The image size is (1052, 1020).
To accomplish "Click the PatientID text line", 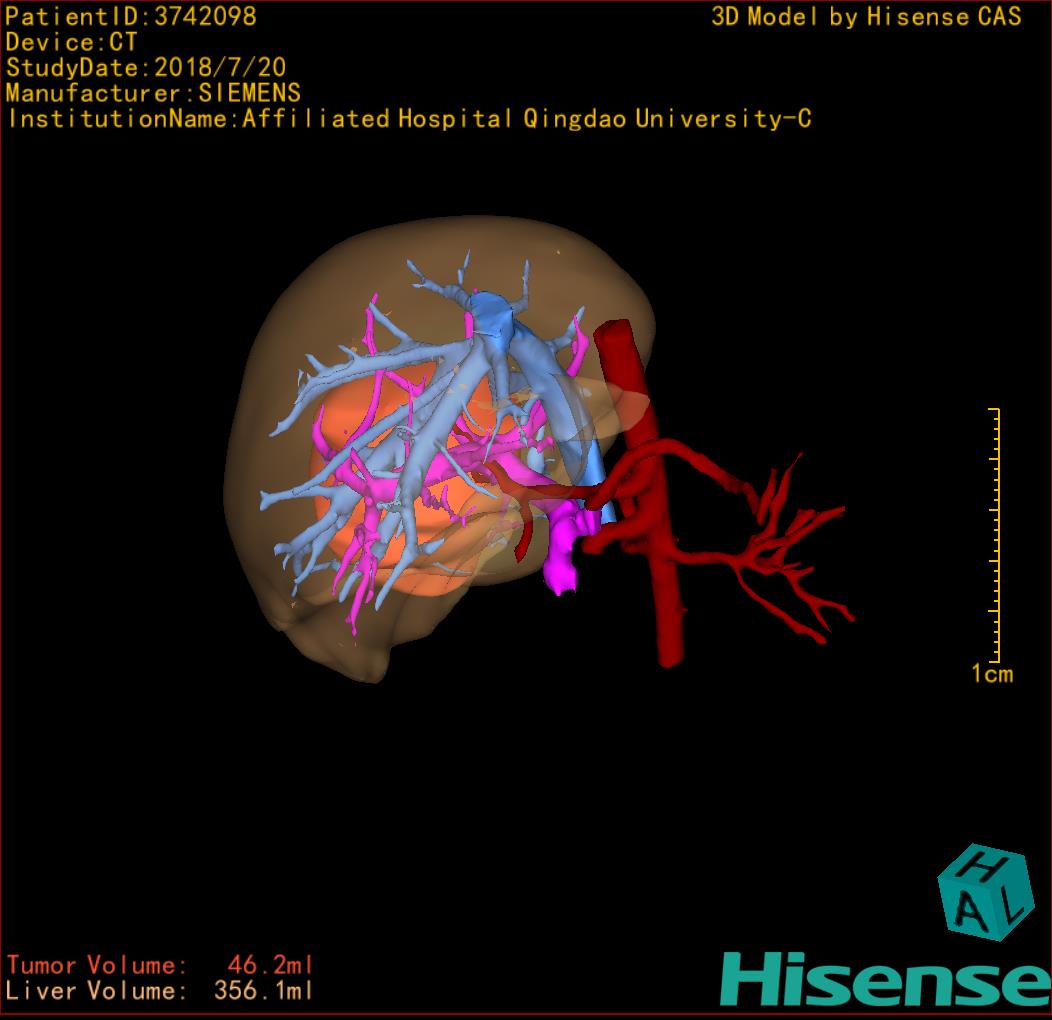I will (x=131, y=16).
